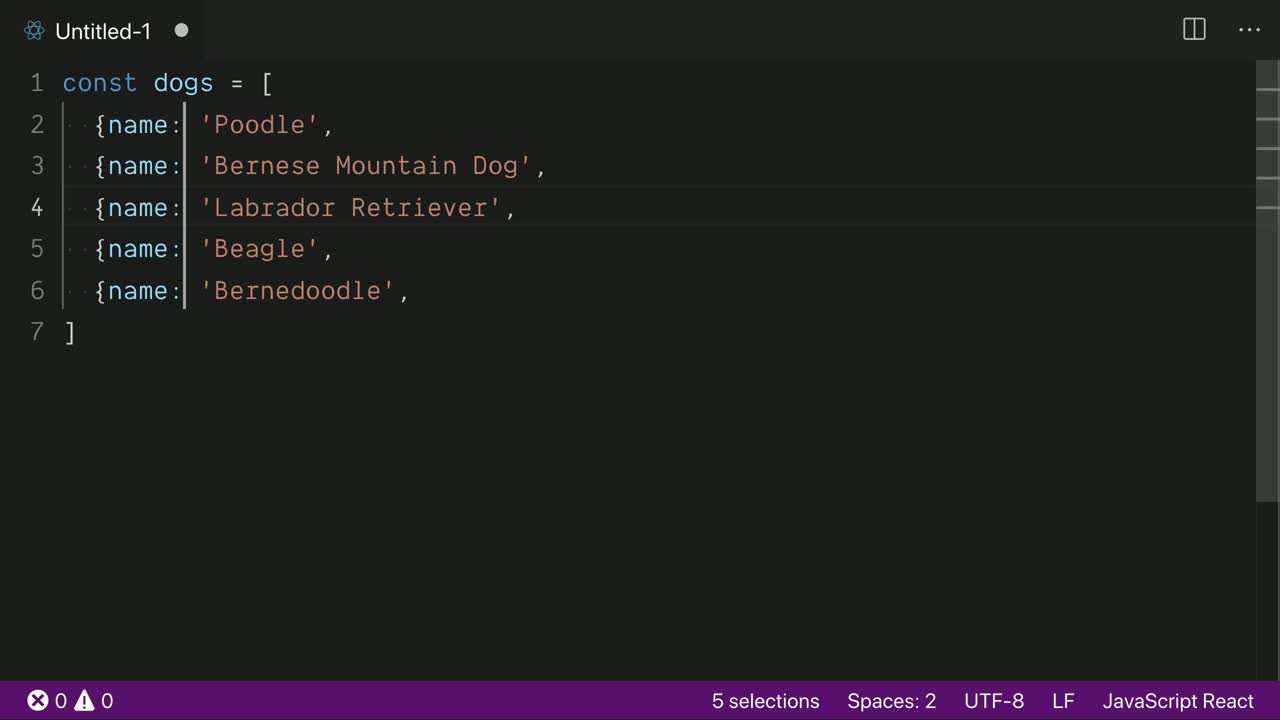Open indentation settings via Spaces: 2
This screenshot has height=720, width=1280.
[891, 700]
